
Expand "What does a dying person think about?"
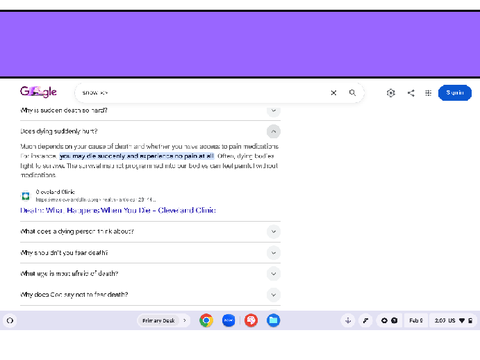pos(273,231)
